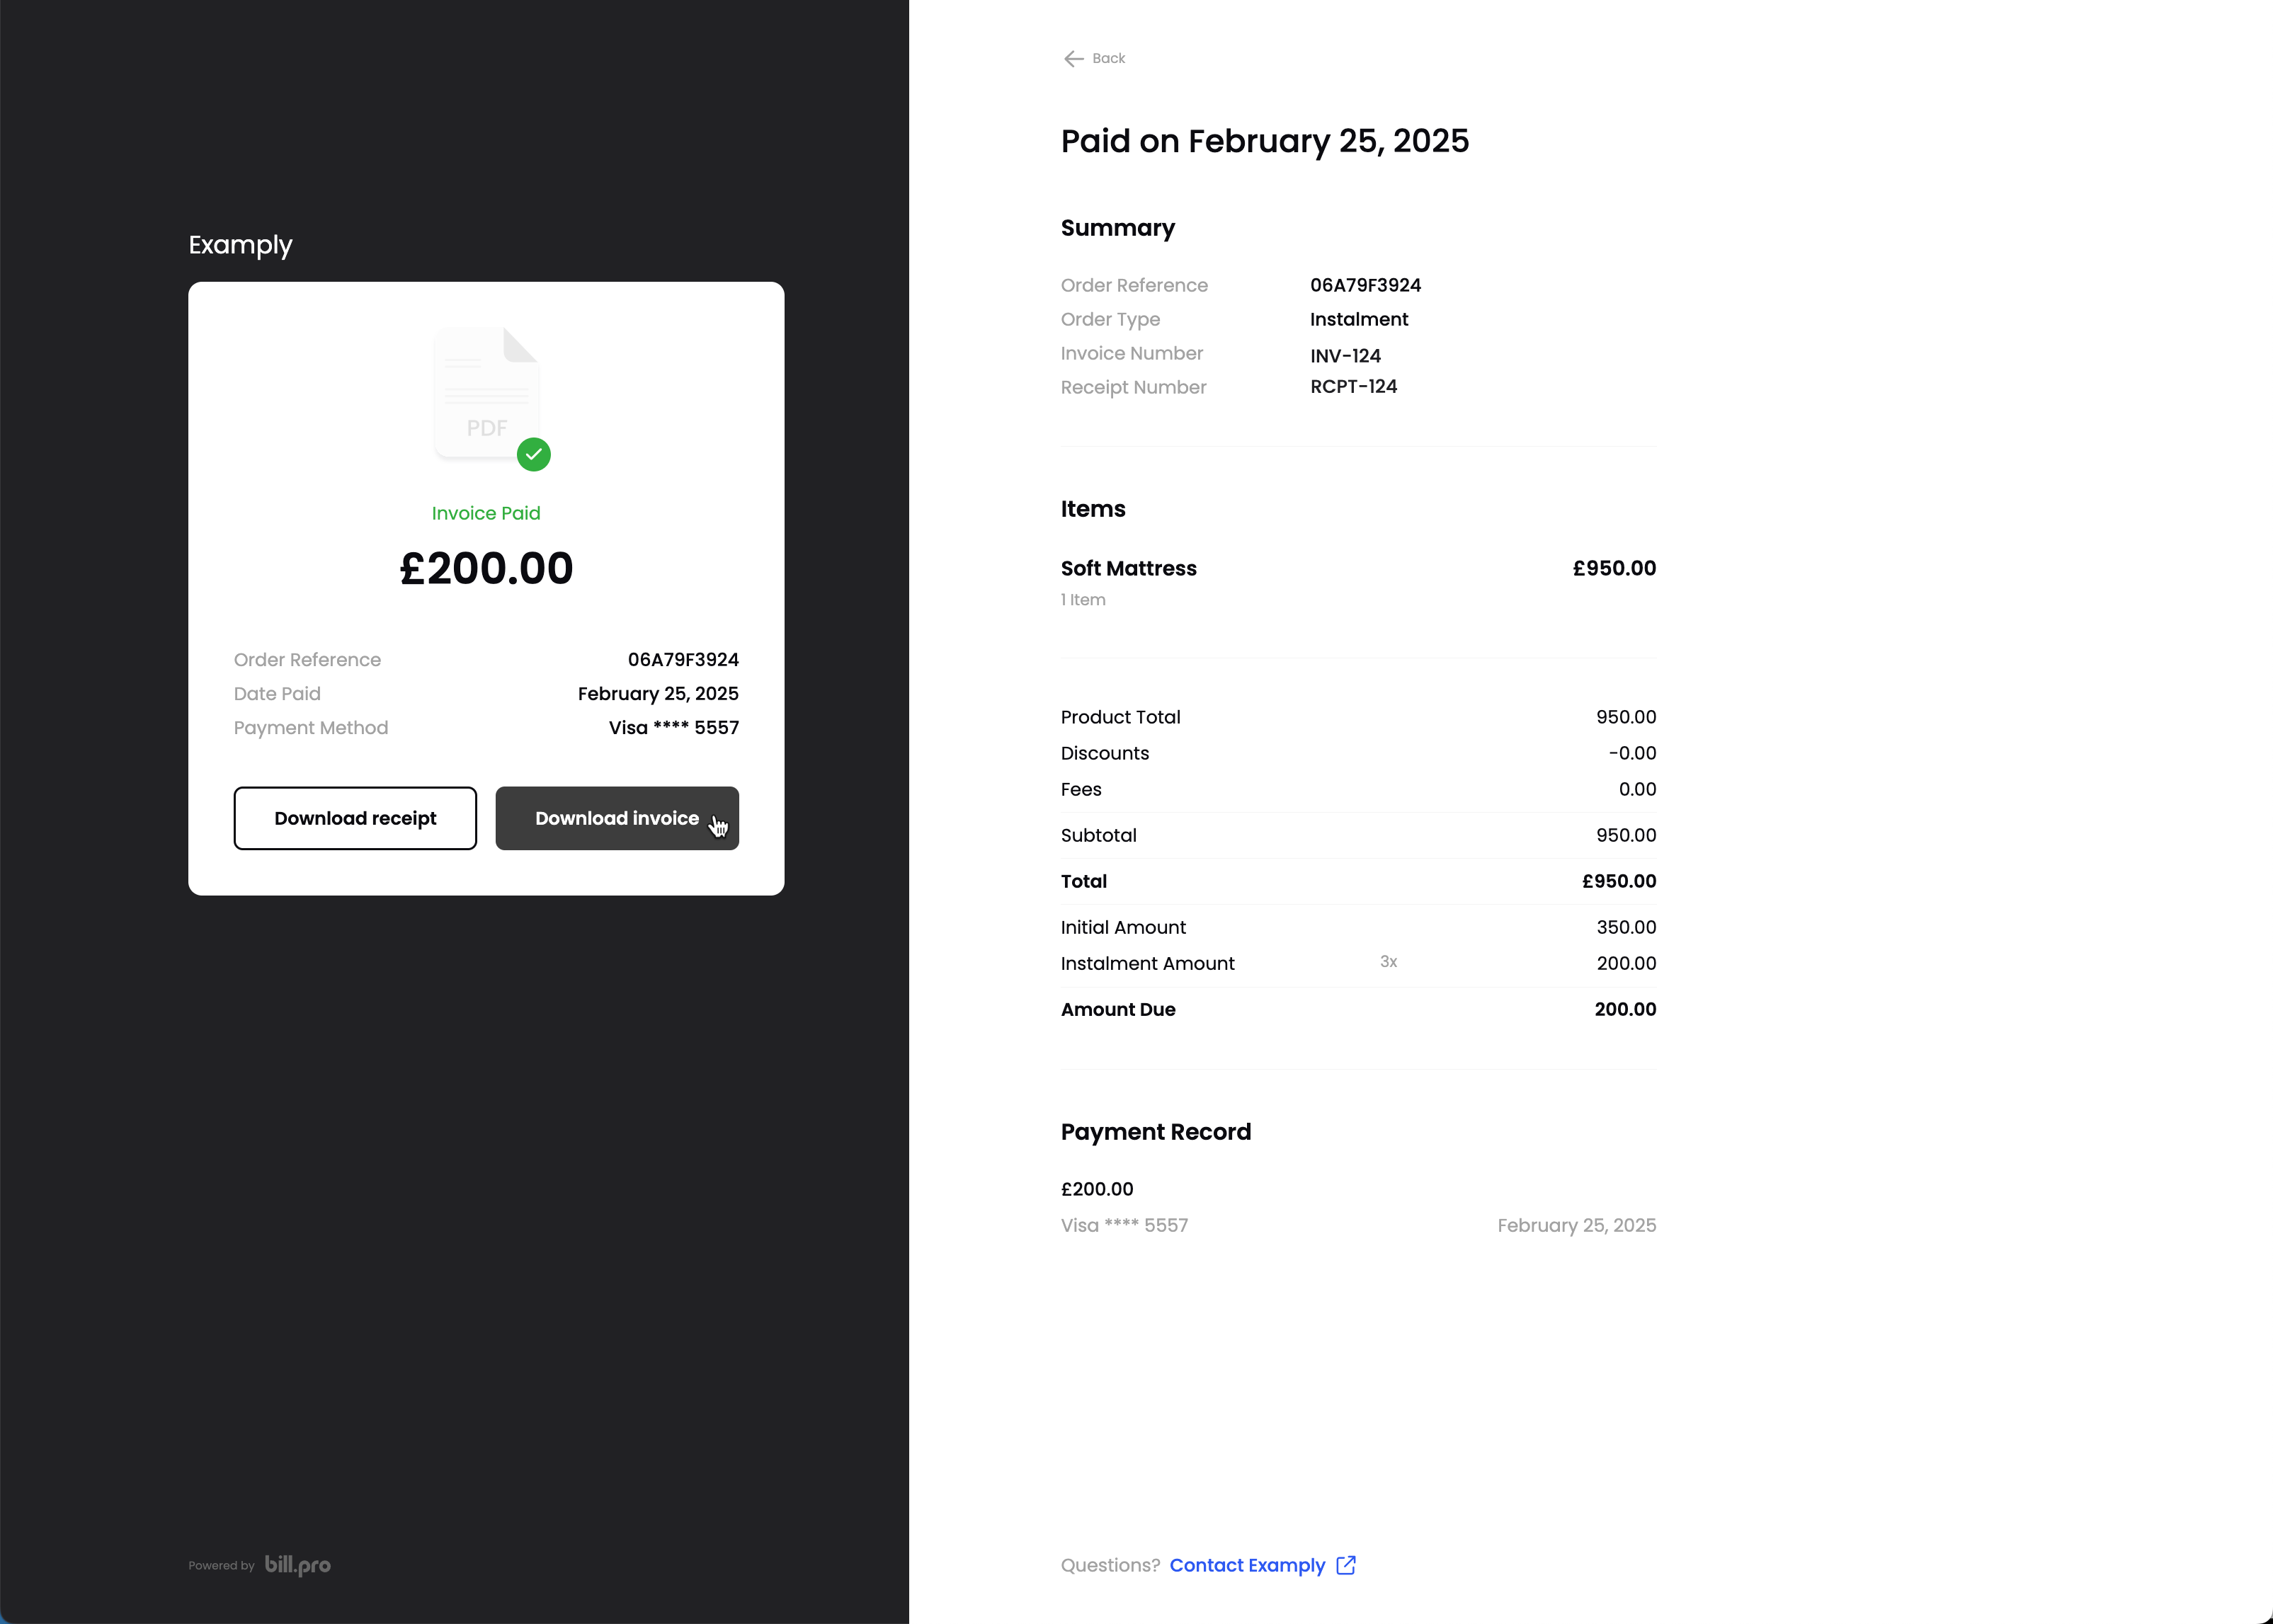
Task: Click the 3x instalment count
Action: coord(1388,961)
